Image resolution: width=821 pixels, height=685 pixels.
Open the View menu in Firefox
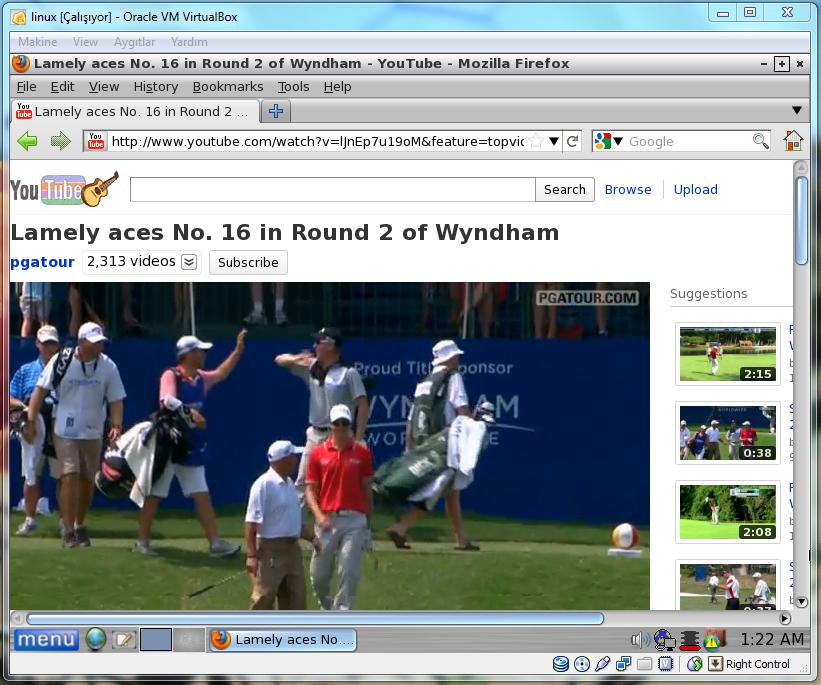(104, 86)
